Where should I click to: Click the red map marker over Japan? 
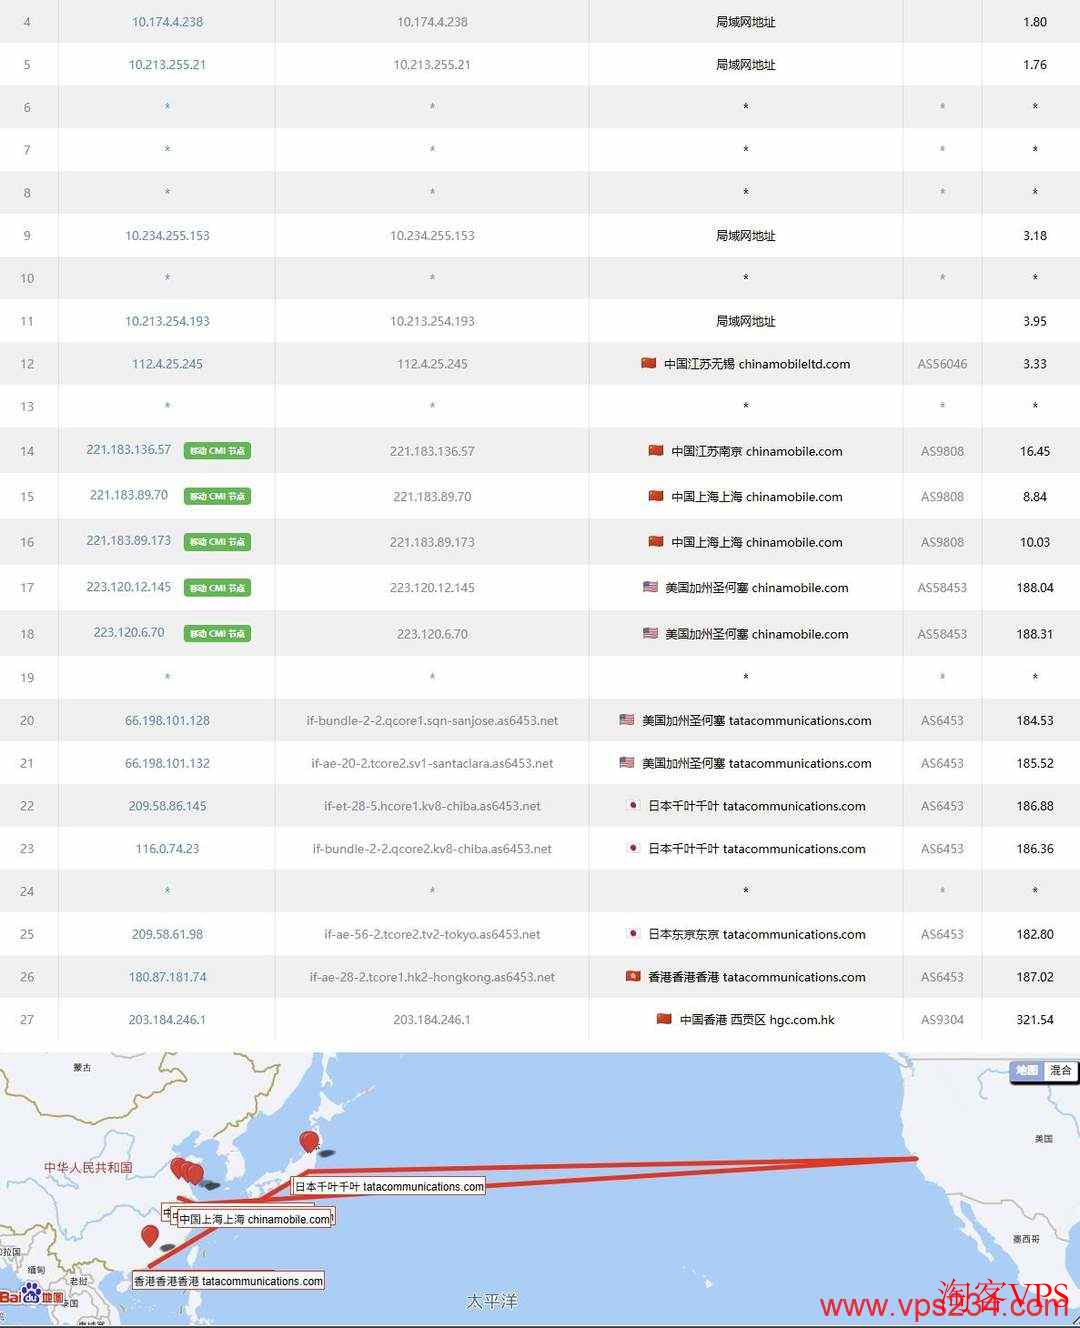pos(309,1142)
